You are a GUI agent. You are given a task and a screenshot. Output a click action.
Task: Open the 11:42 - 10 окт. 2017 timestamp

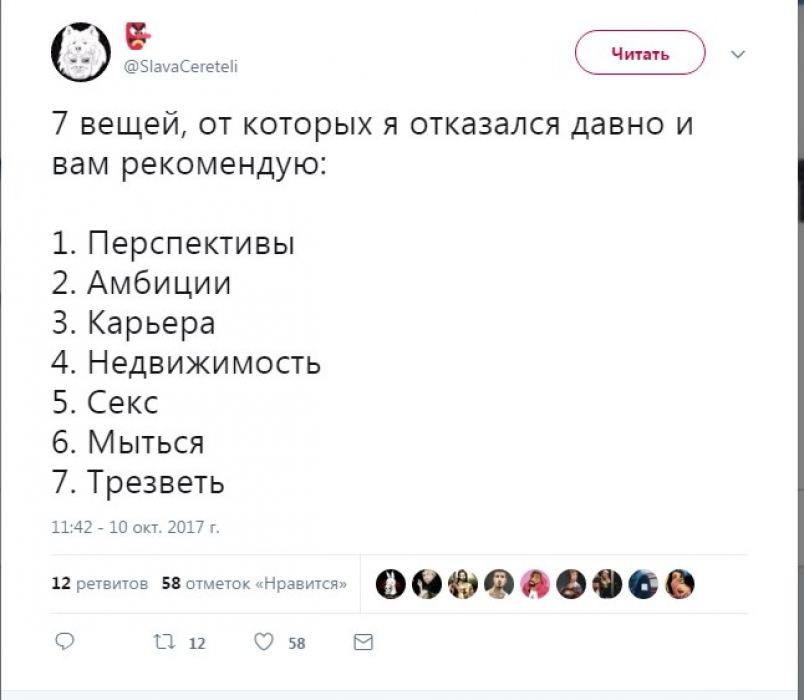pyautogui.click(x=135, y=524)
